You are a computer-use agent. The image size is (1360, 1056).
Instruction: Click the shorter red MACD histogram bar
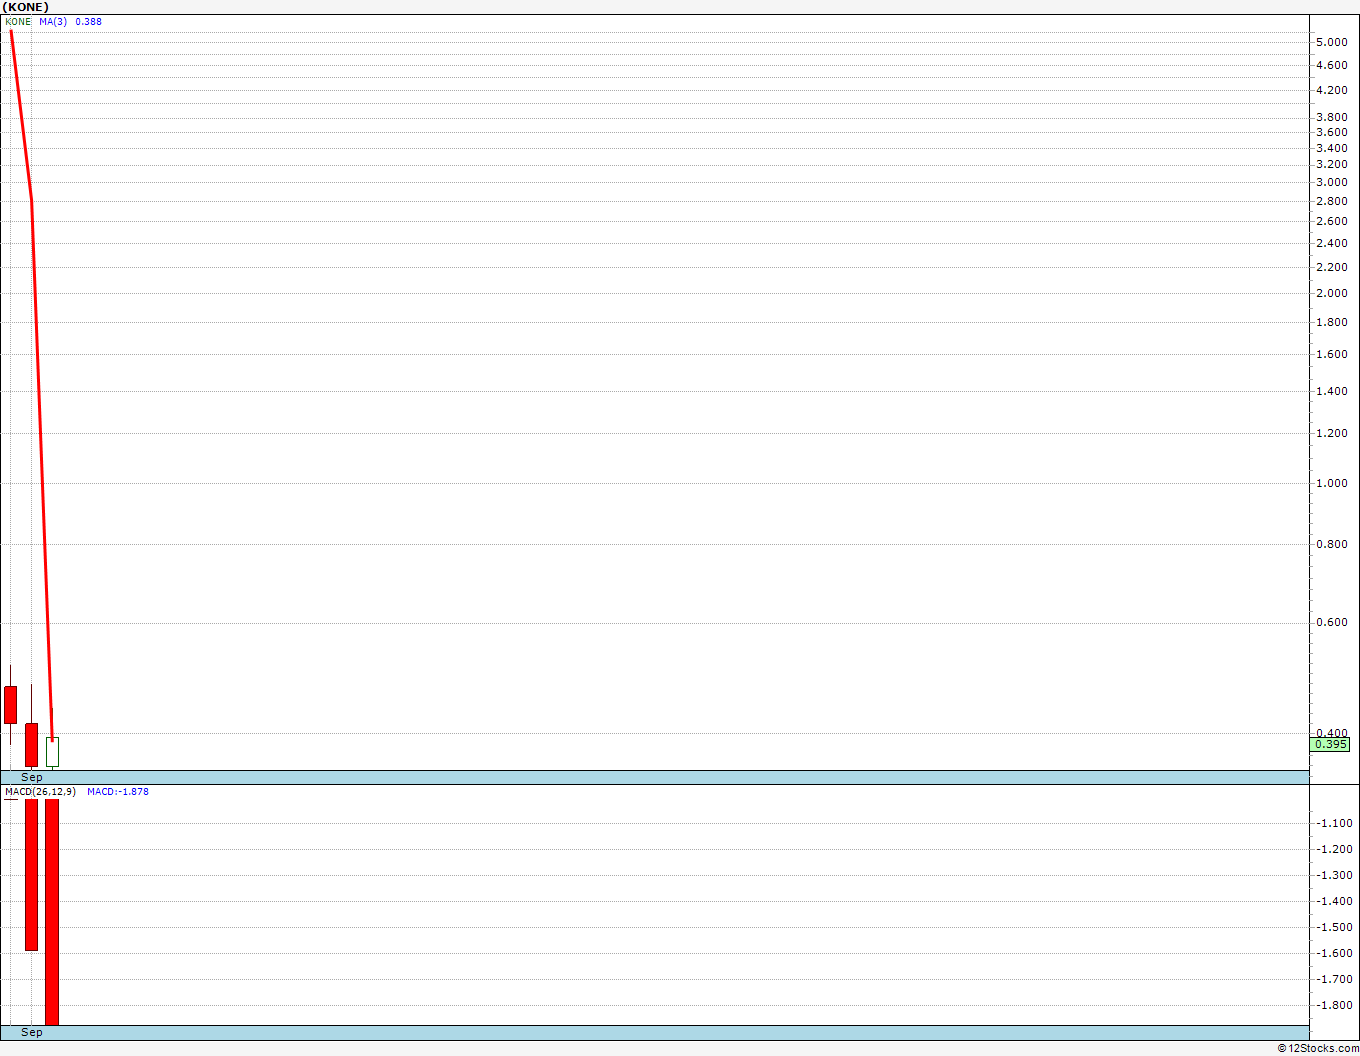(x=31, y=874)
